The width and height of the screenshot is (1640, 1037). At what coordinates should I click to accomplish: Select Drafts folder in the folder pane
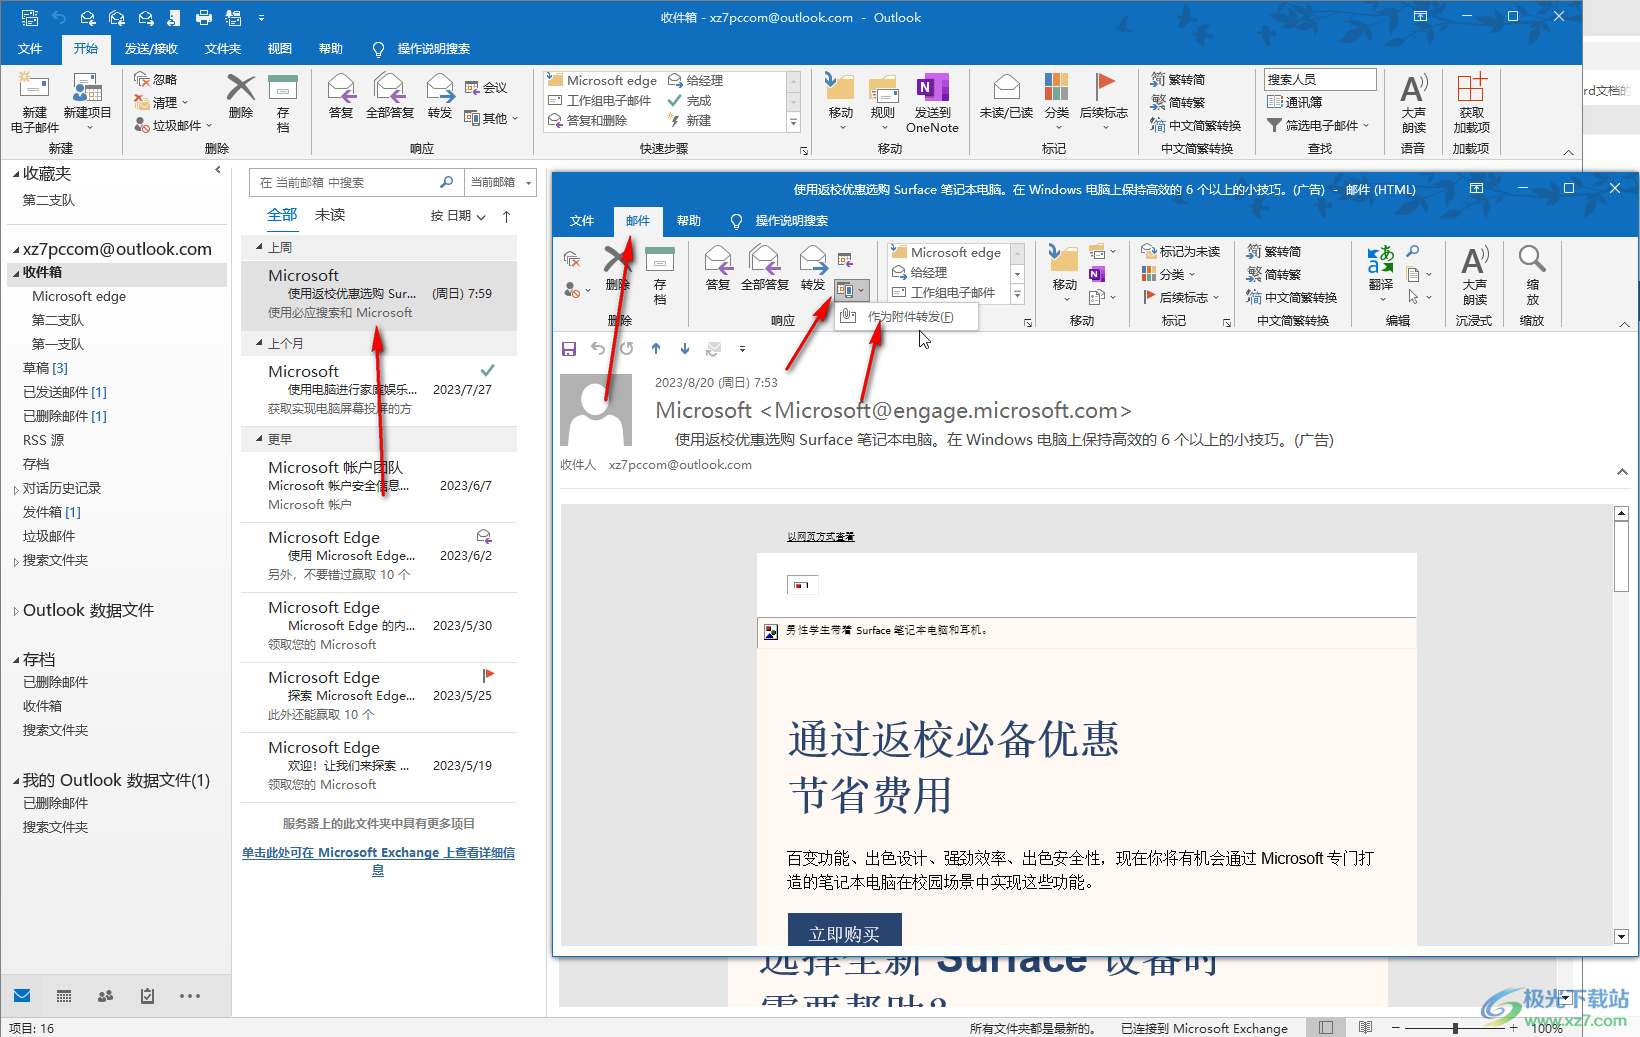(x=45, y=368)
